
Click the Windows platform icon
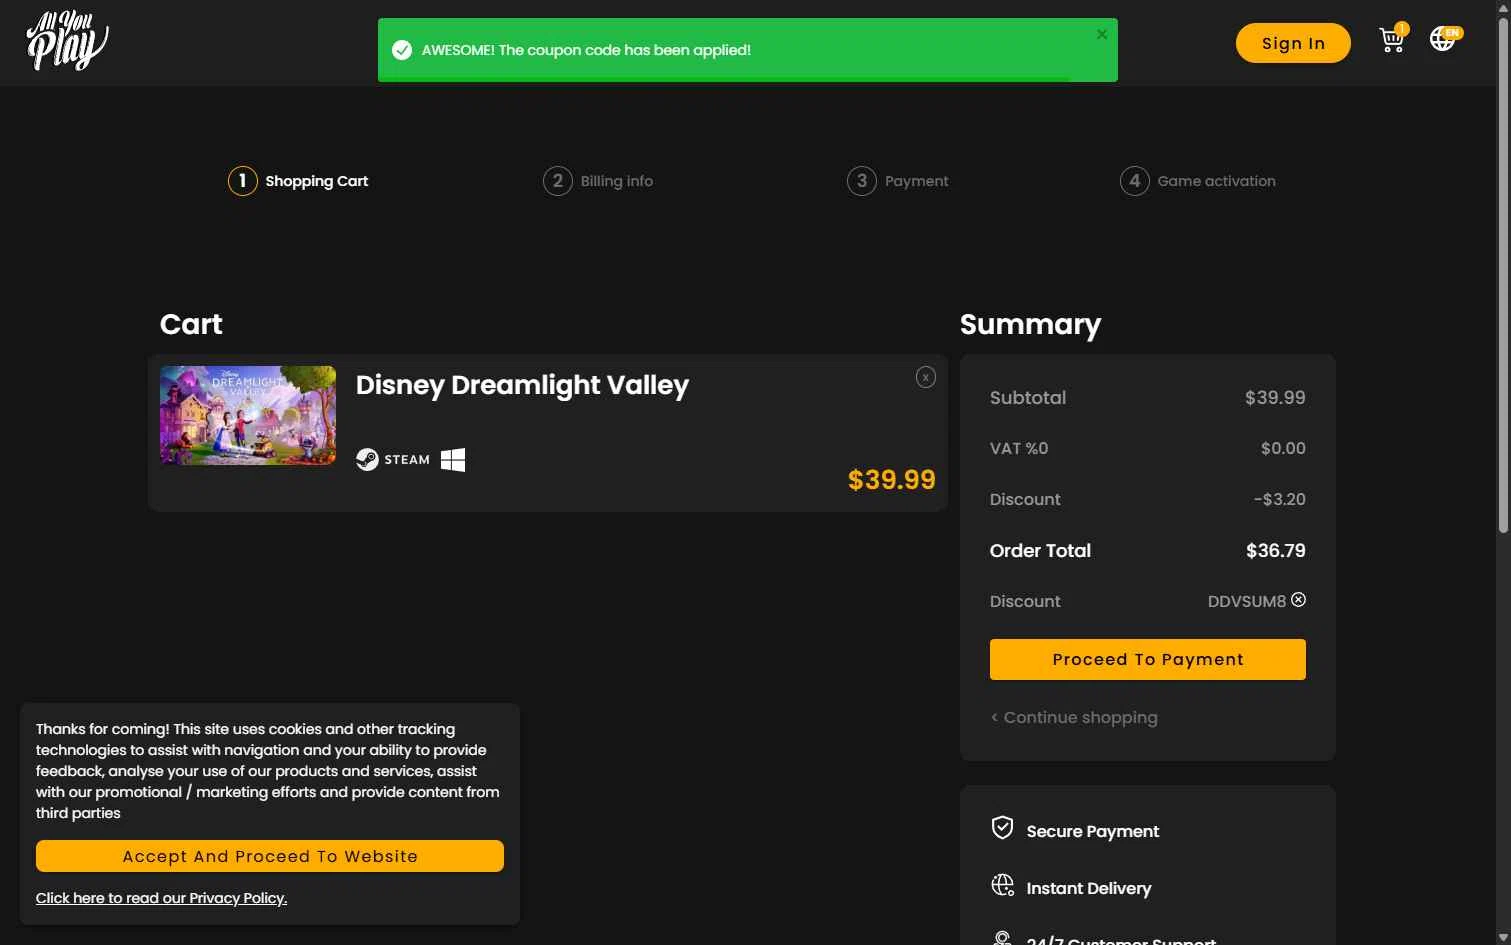tap(453, 459)
